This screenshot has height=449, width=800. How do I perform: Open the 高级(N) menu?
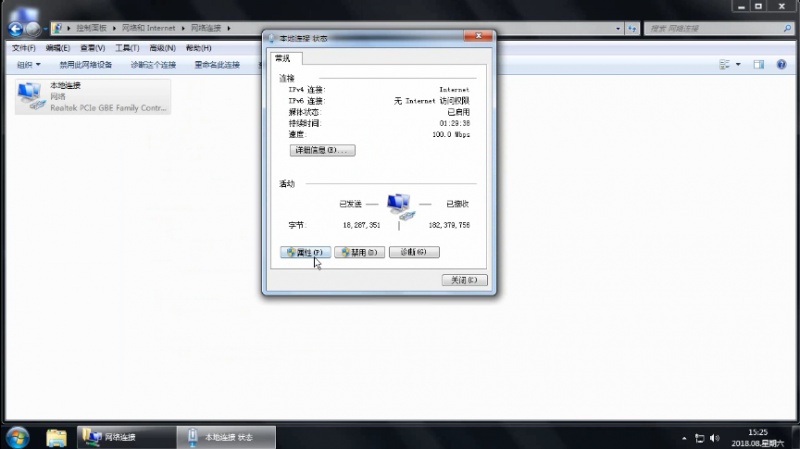click(162, 48)
